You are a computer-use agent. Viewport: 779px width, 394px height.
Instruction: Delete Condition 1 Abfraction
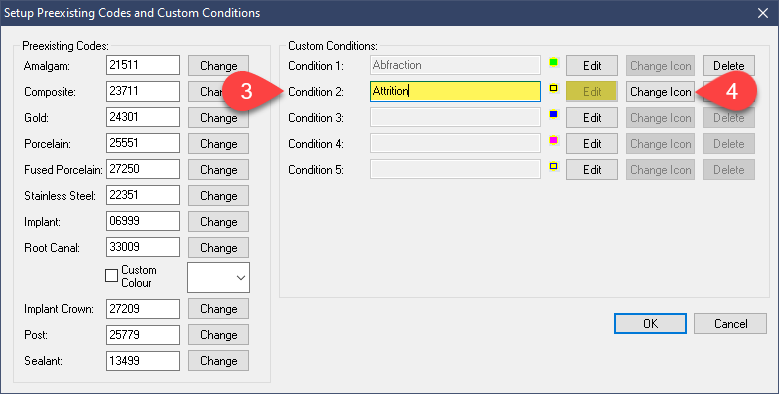[x=729, y=66]
